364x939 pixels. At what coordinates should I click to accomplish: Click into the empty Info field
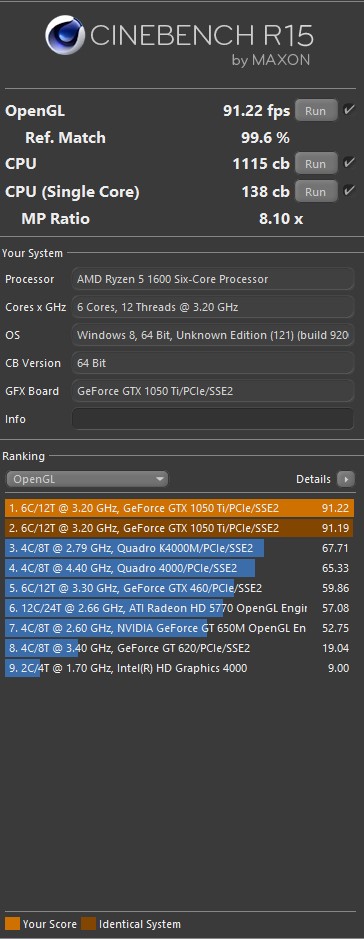[x=213, y=419]
